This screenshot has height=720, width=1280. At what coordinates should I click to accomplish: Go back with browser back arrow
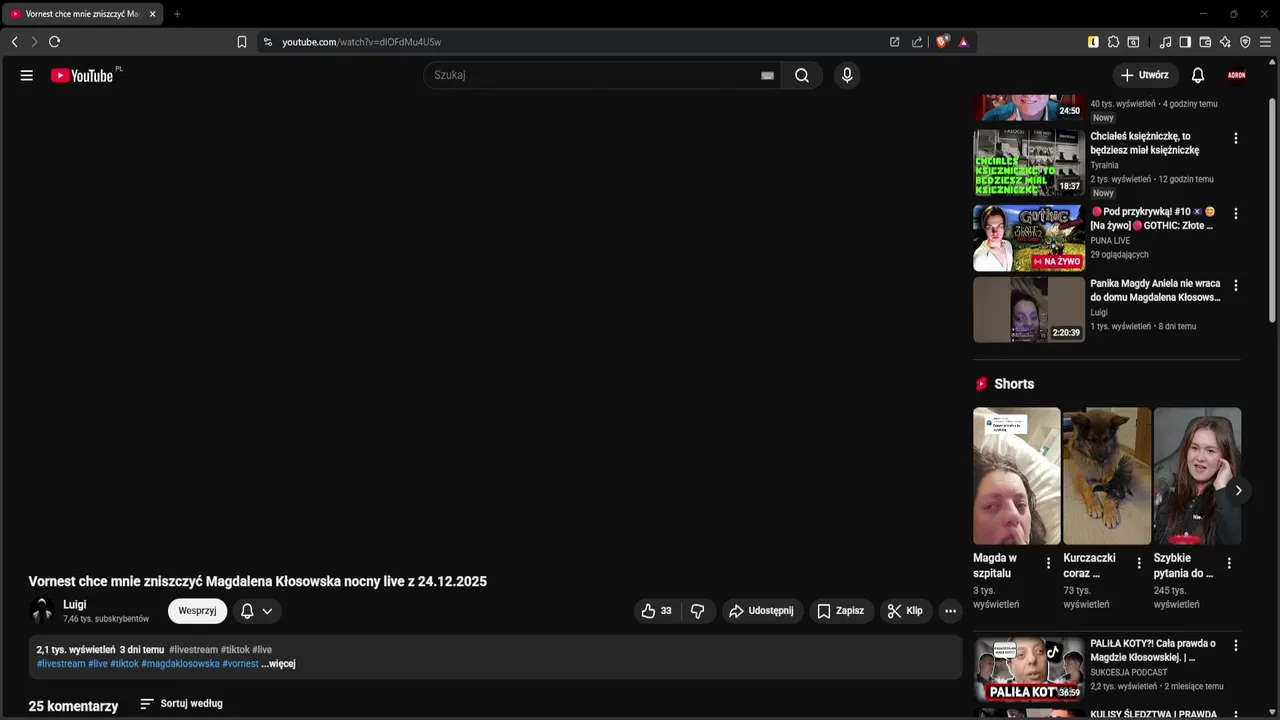pyautogui.click(x=14, y=42)
